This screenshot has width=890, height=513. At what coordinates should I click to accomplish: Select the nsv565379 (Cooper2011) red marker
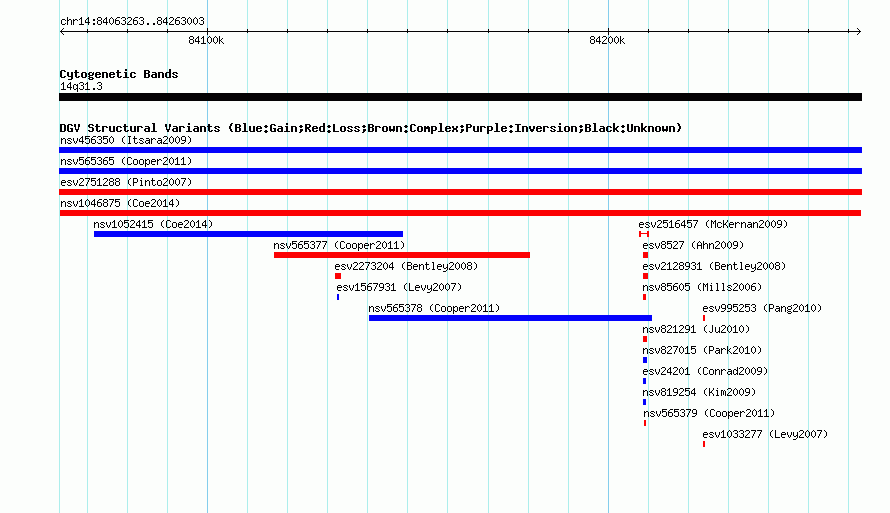click(x=645, y=423)
